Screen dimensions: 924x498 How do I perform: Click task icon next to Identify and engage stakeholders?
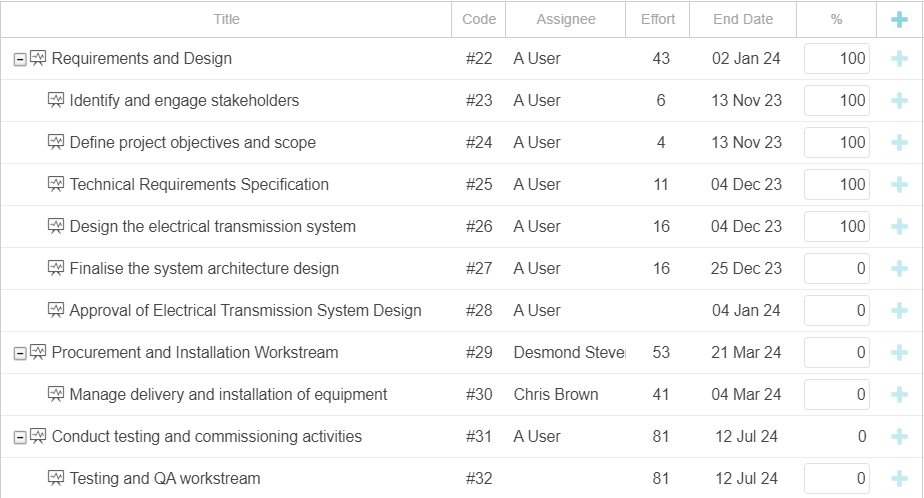tap(55, 100)
